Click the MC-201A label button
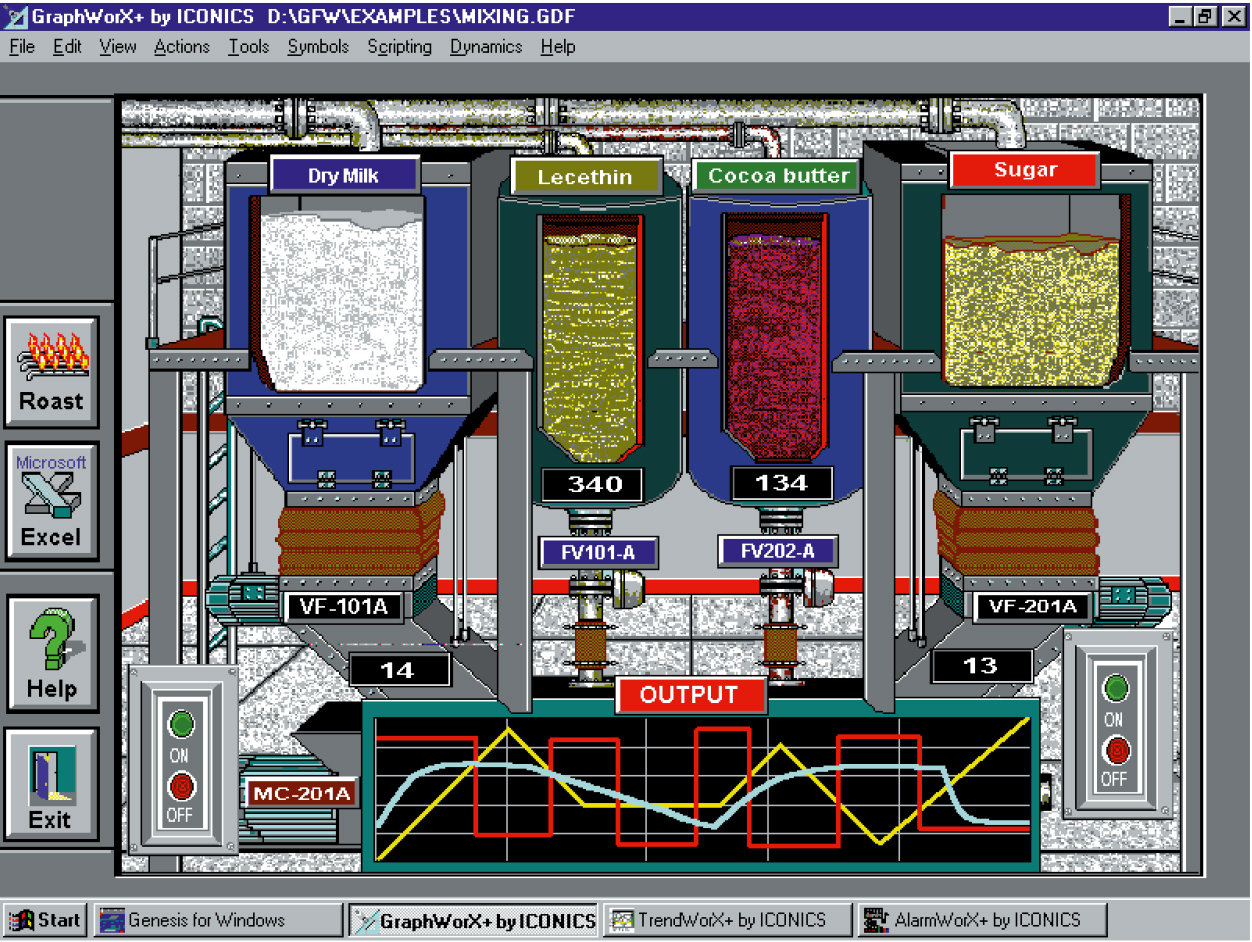This screenshot has width=1252, height=942. [x=301, y=794]
